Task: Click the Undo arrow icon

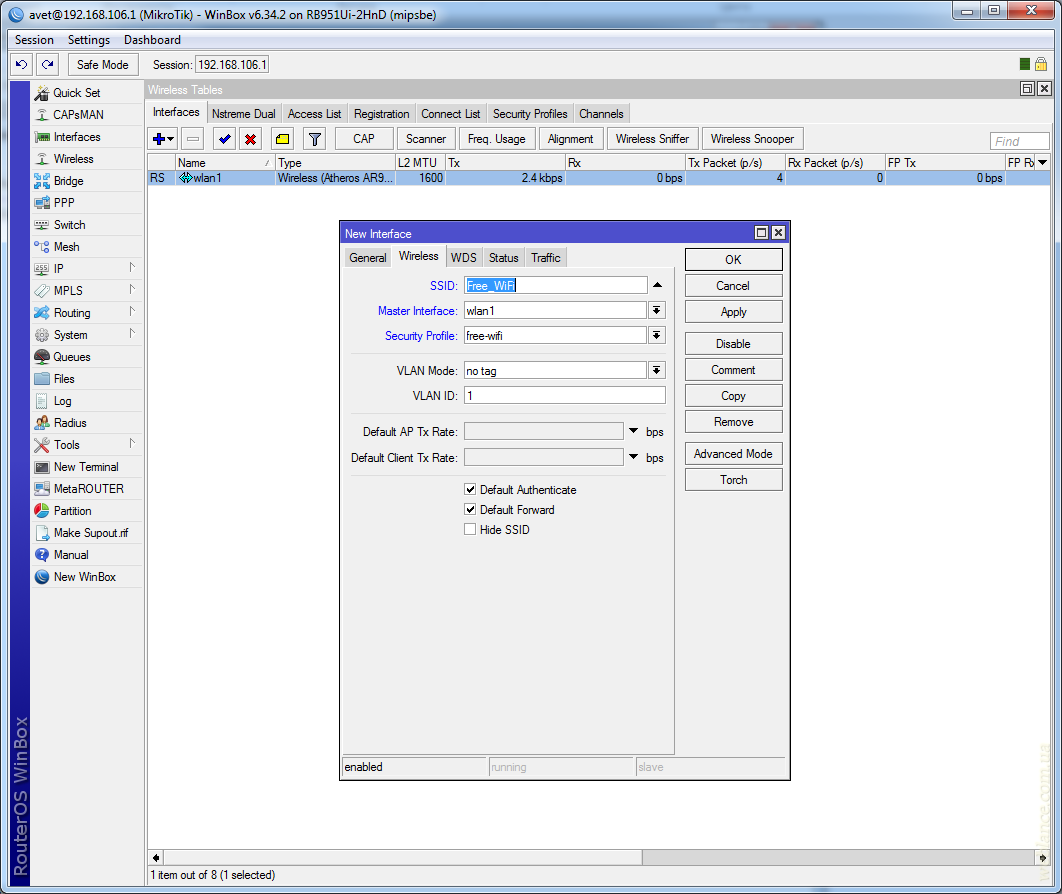Action: tap(21, 64)
